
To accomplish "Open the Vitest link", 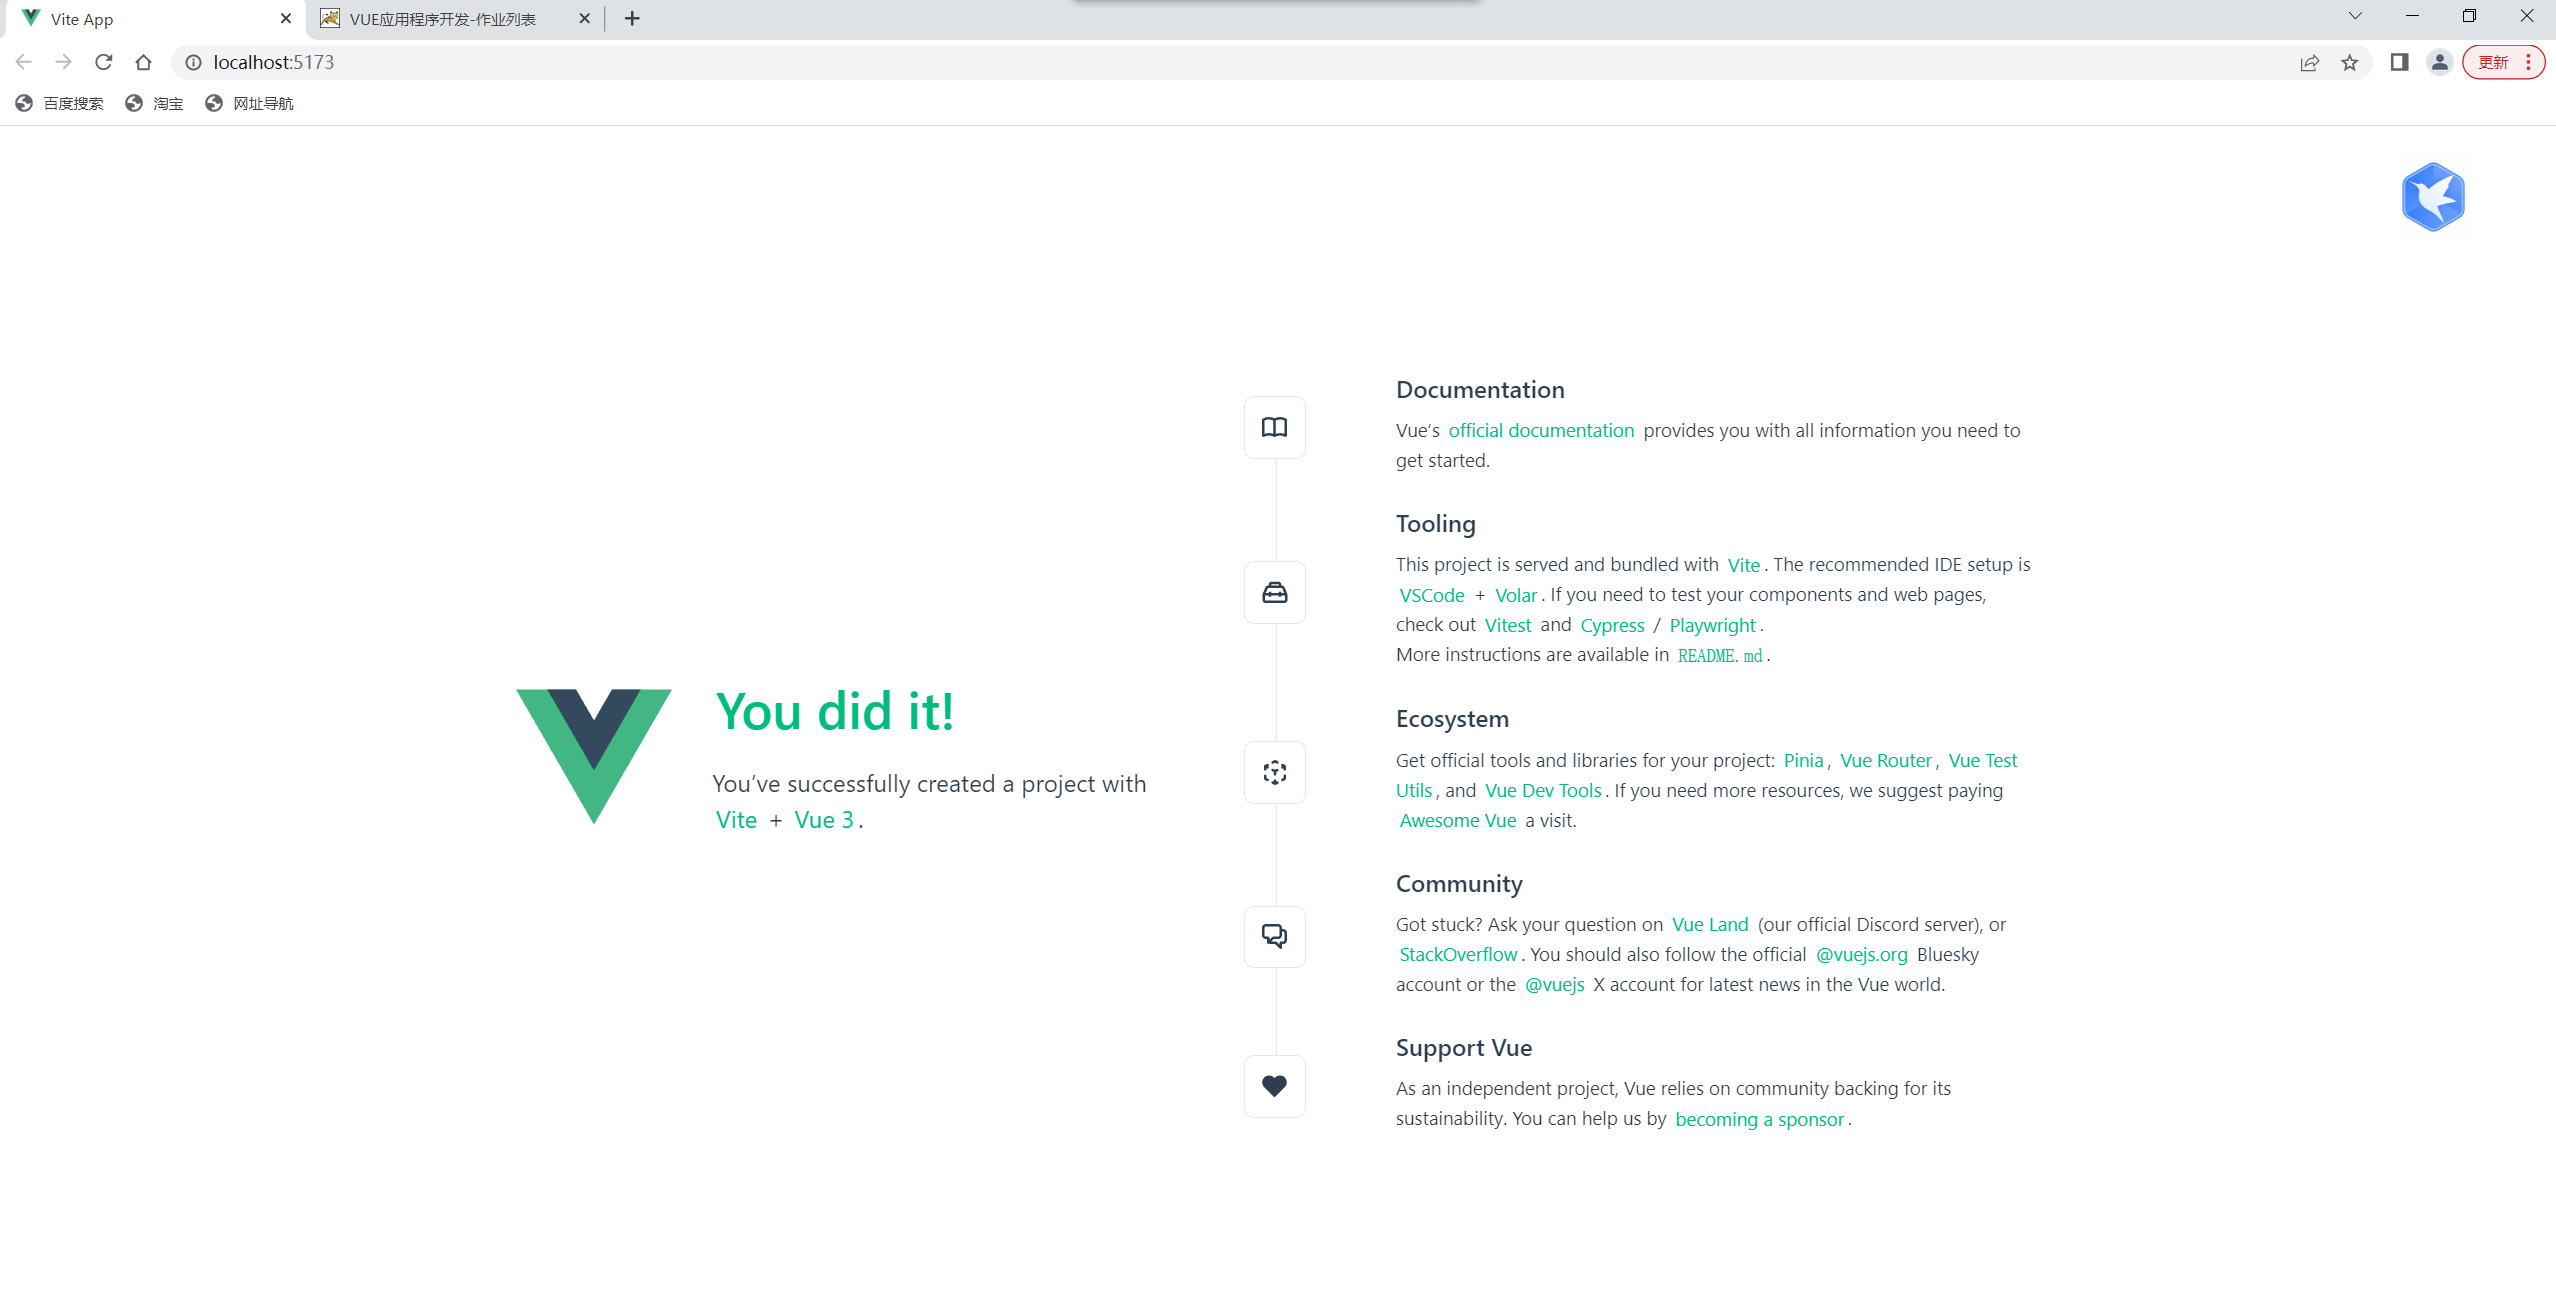I will (1508, 625).
